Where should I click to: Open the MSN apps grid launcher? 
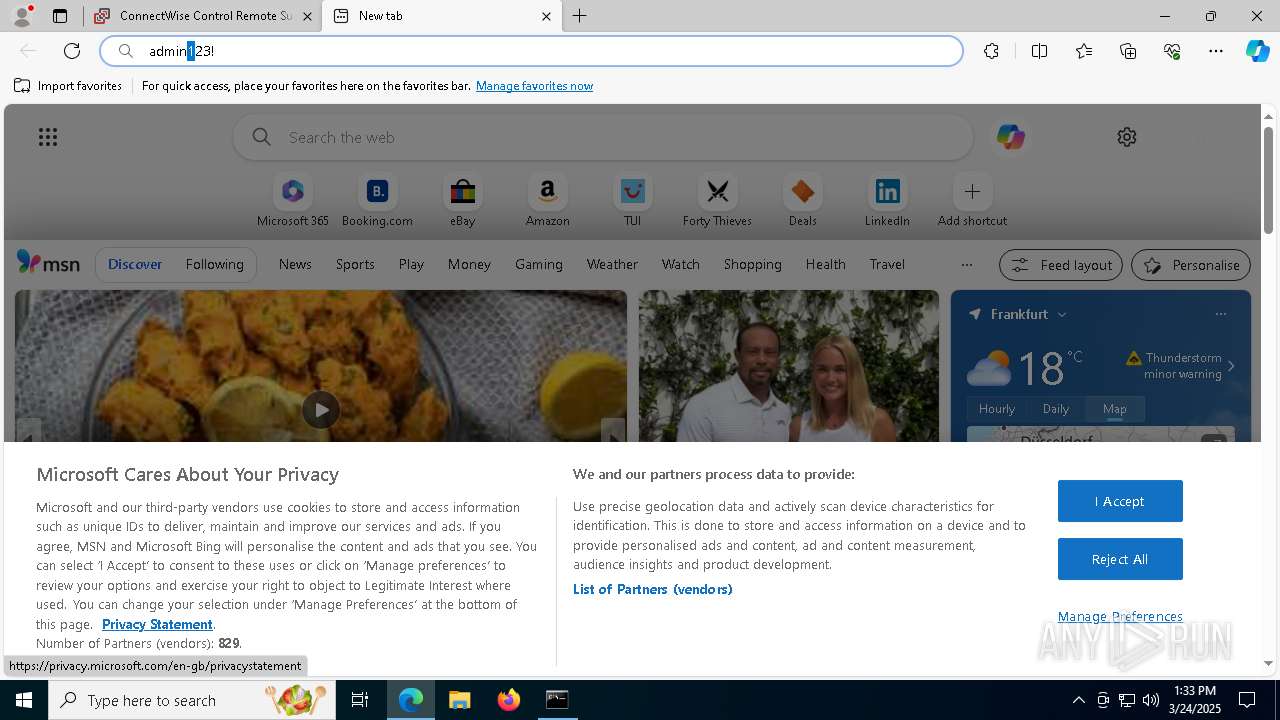(x=48, y=137)
